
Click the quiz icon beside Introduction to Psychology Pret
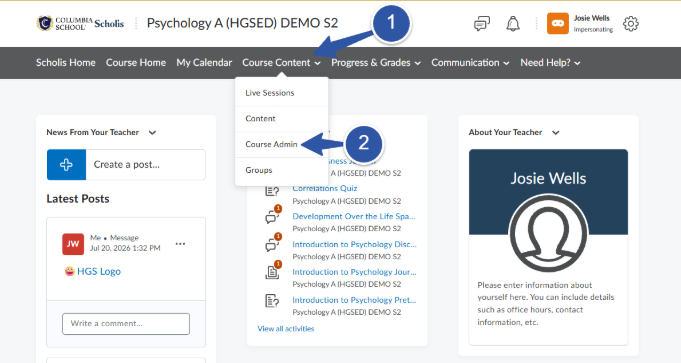(x=272, y=300)
